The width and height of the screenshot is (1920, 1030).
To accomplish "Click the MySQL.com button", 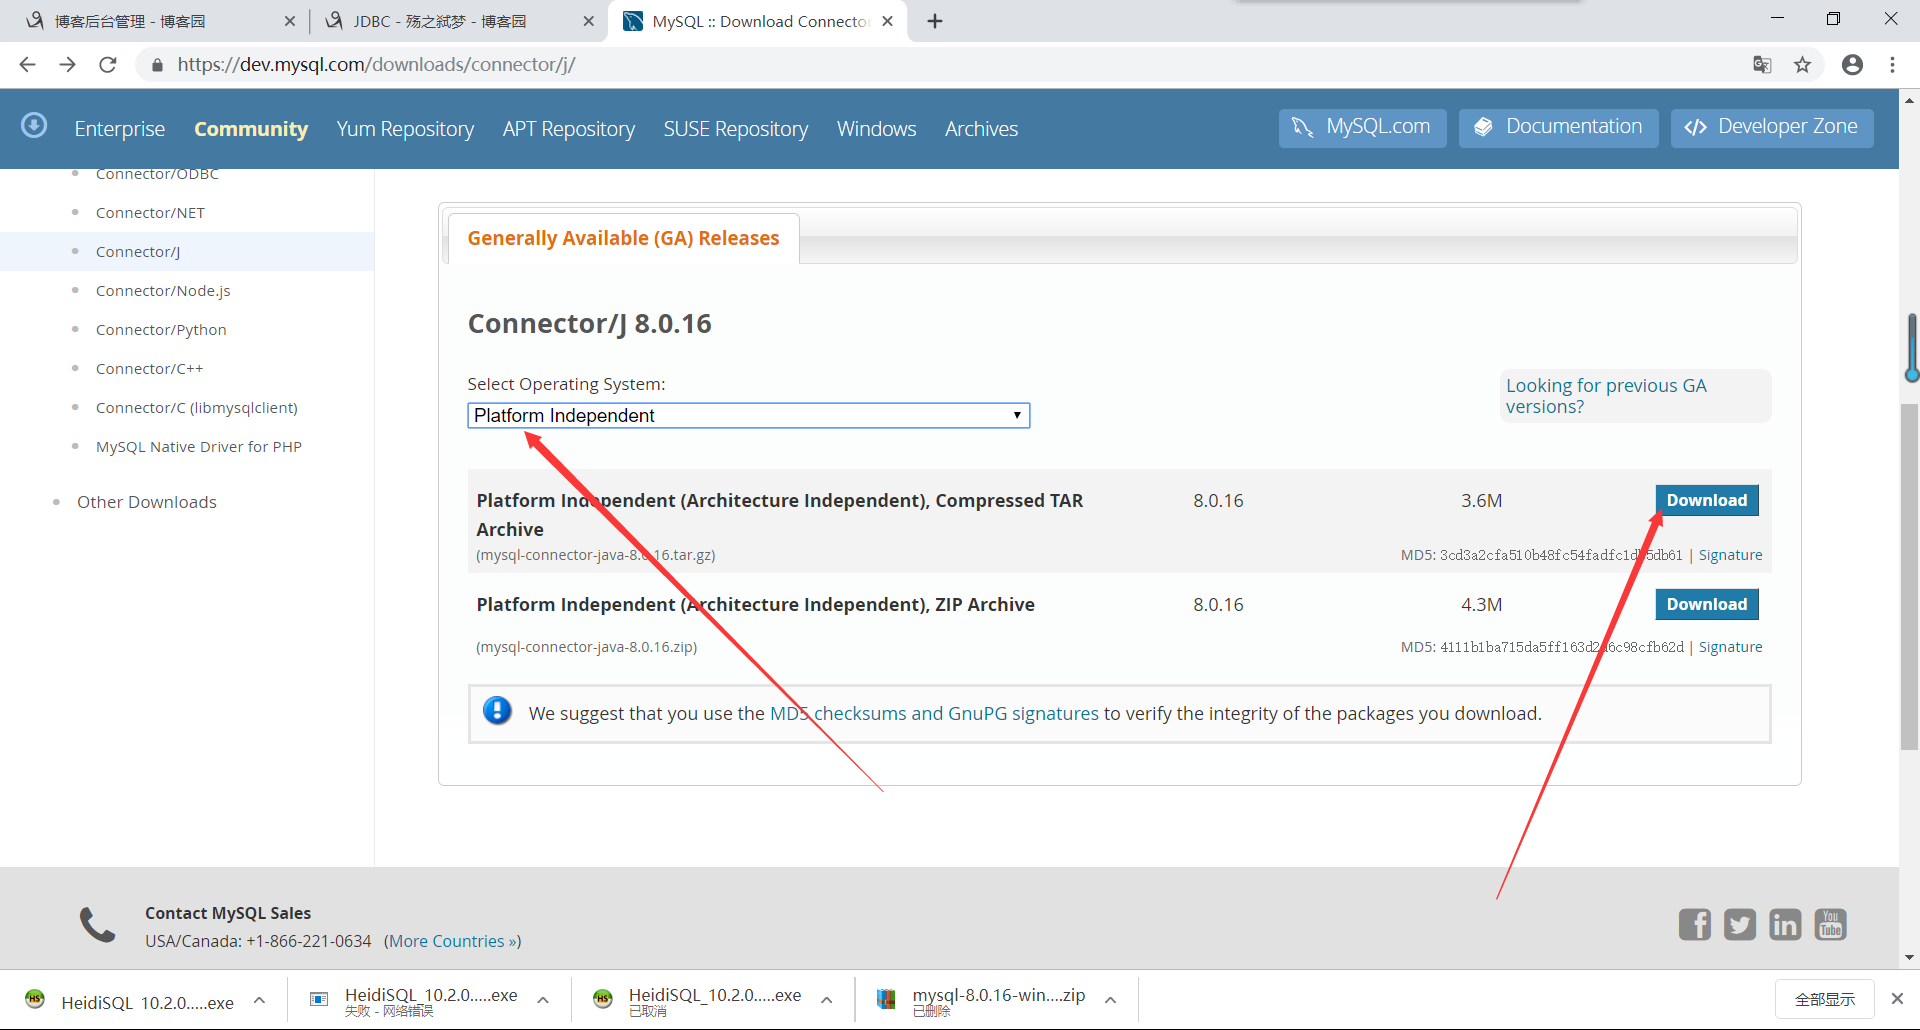I will pos(1362,128).
